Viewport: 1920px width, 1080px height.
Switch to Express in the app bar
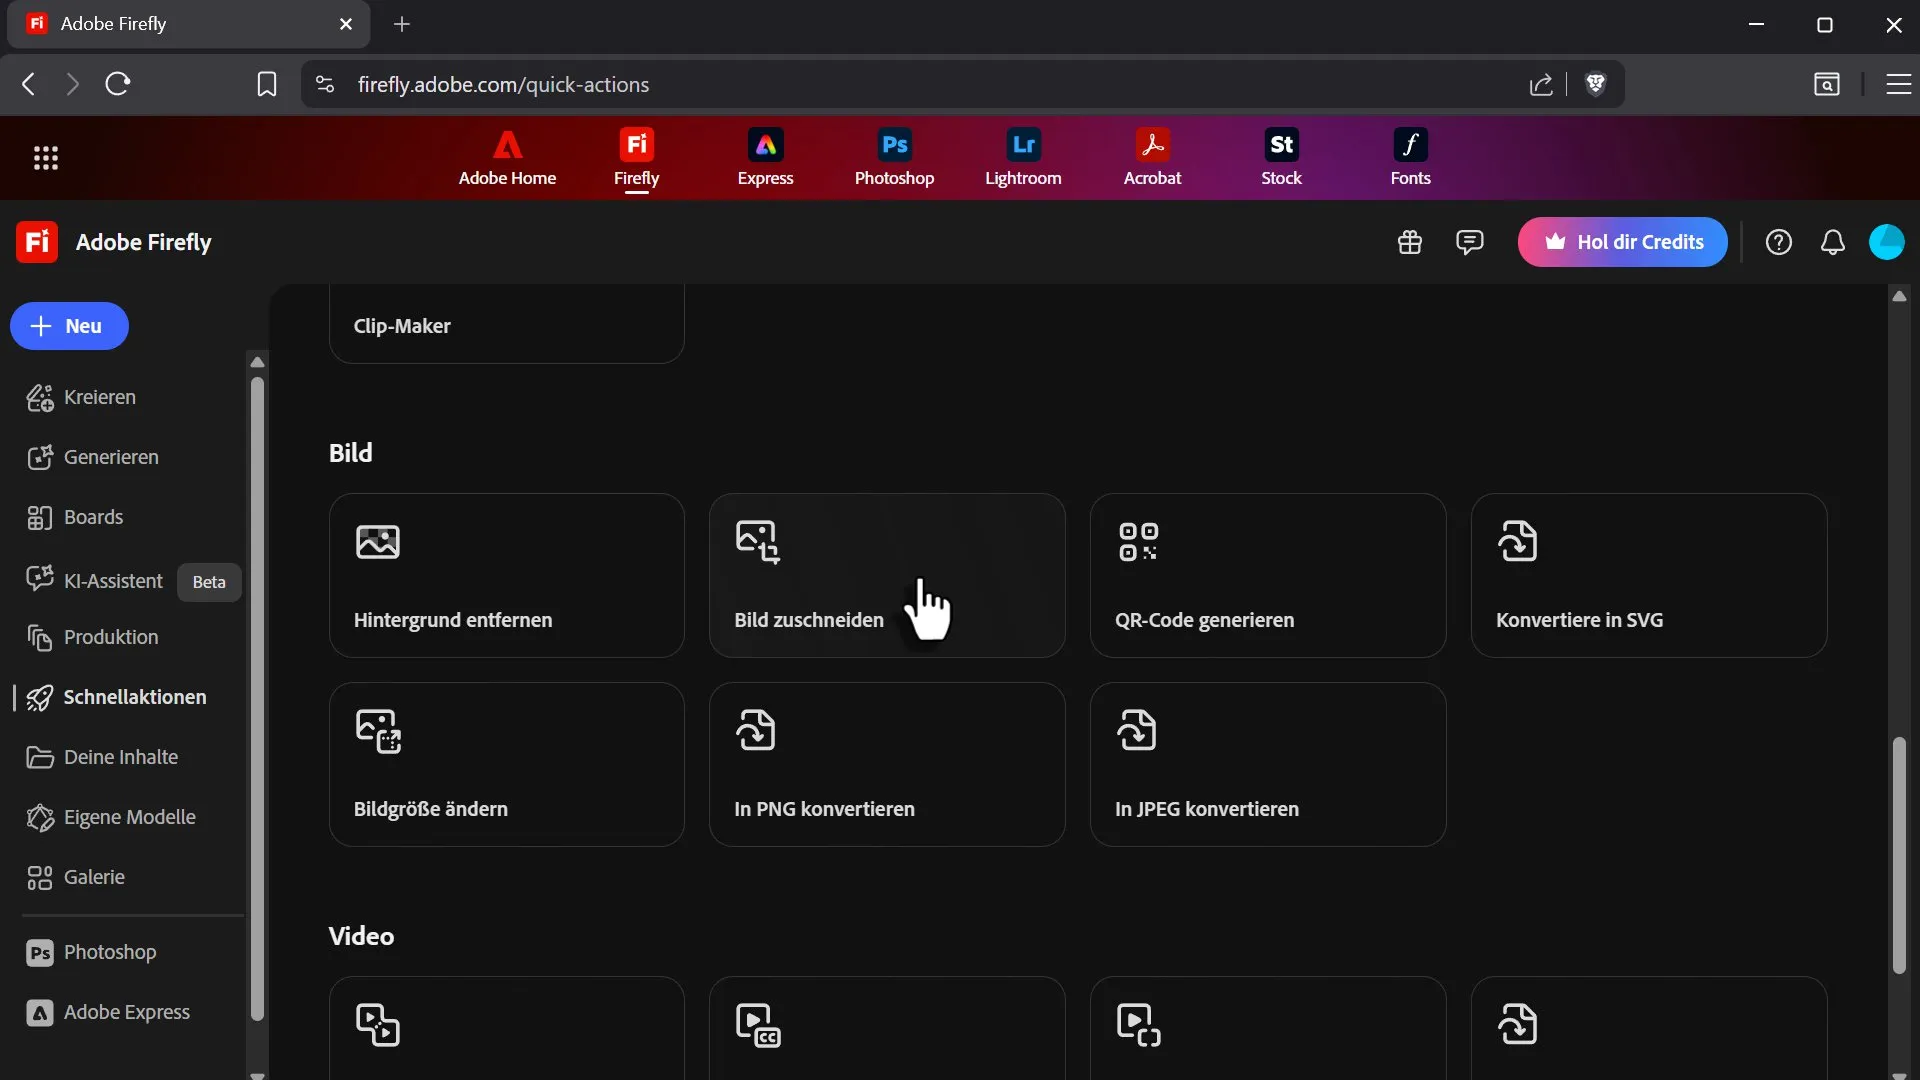click(765, 158)
